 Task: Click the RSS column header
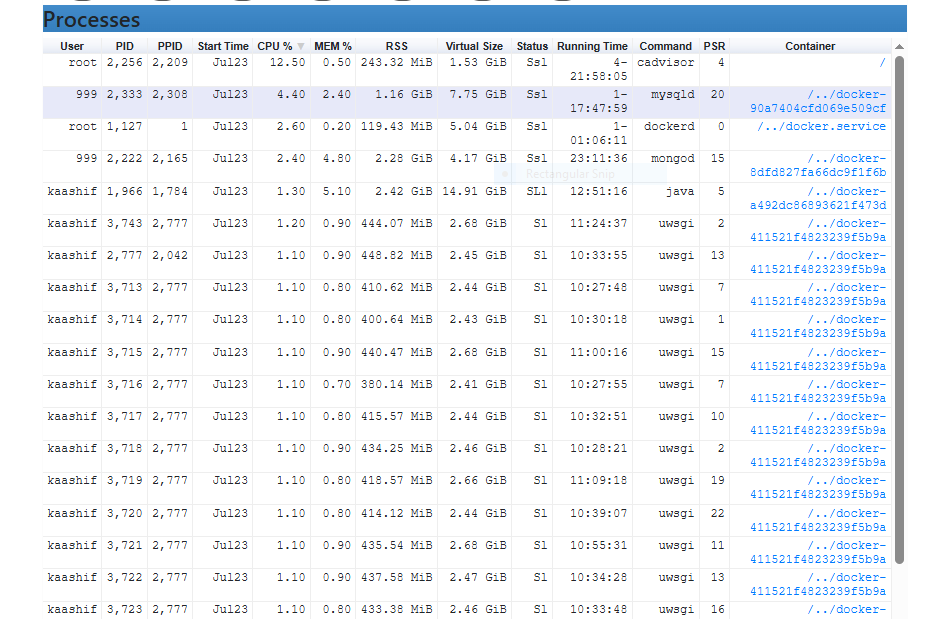pyautogui.click(x=396, y=46)
